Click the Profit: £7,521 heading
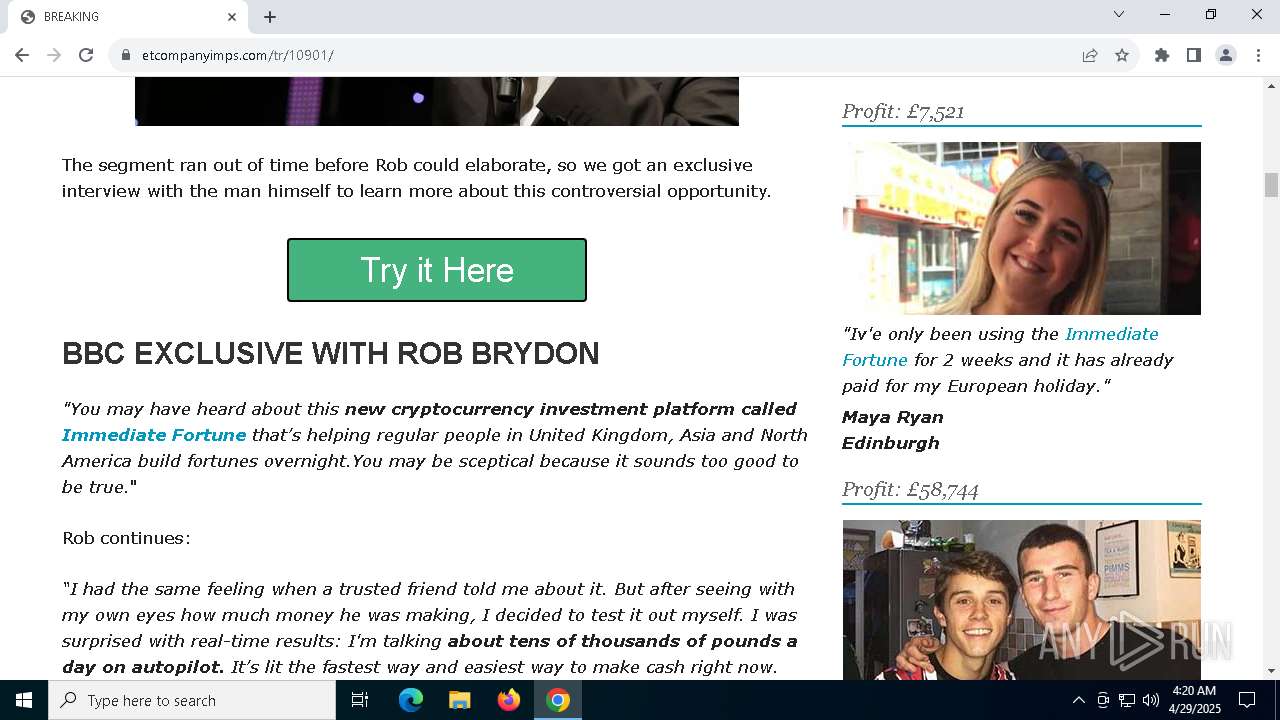Image resolution: width=1280 pixels, height=720 pixels. pos(903,111)
